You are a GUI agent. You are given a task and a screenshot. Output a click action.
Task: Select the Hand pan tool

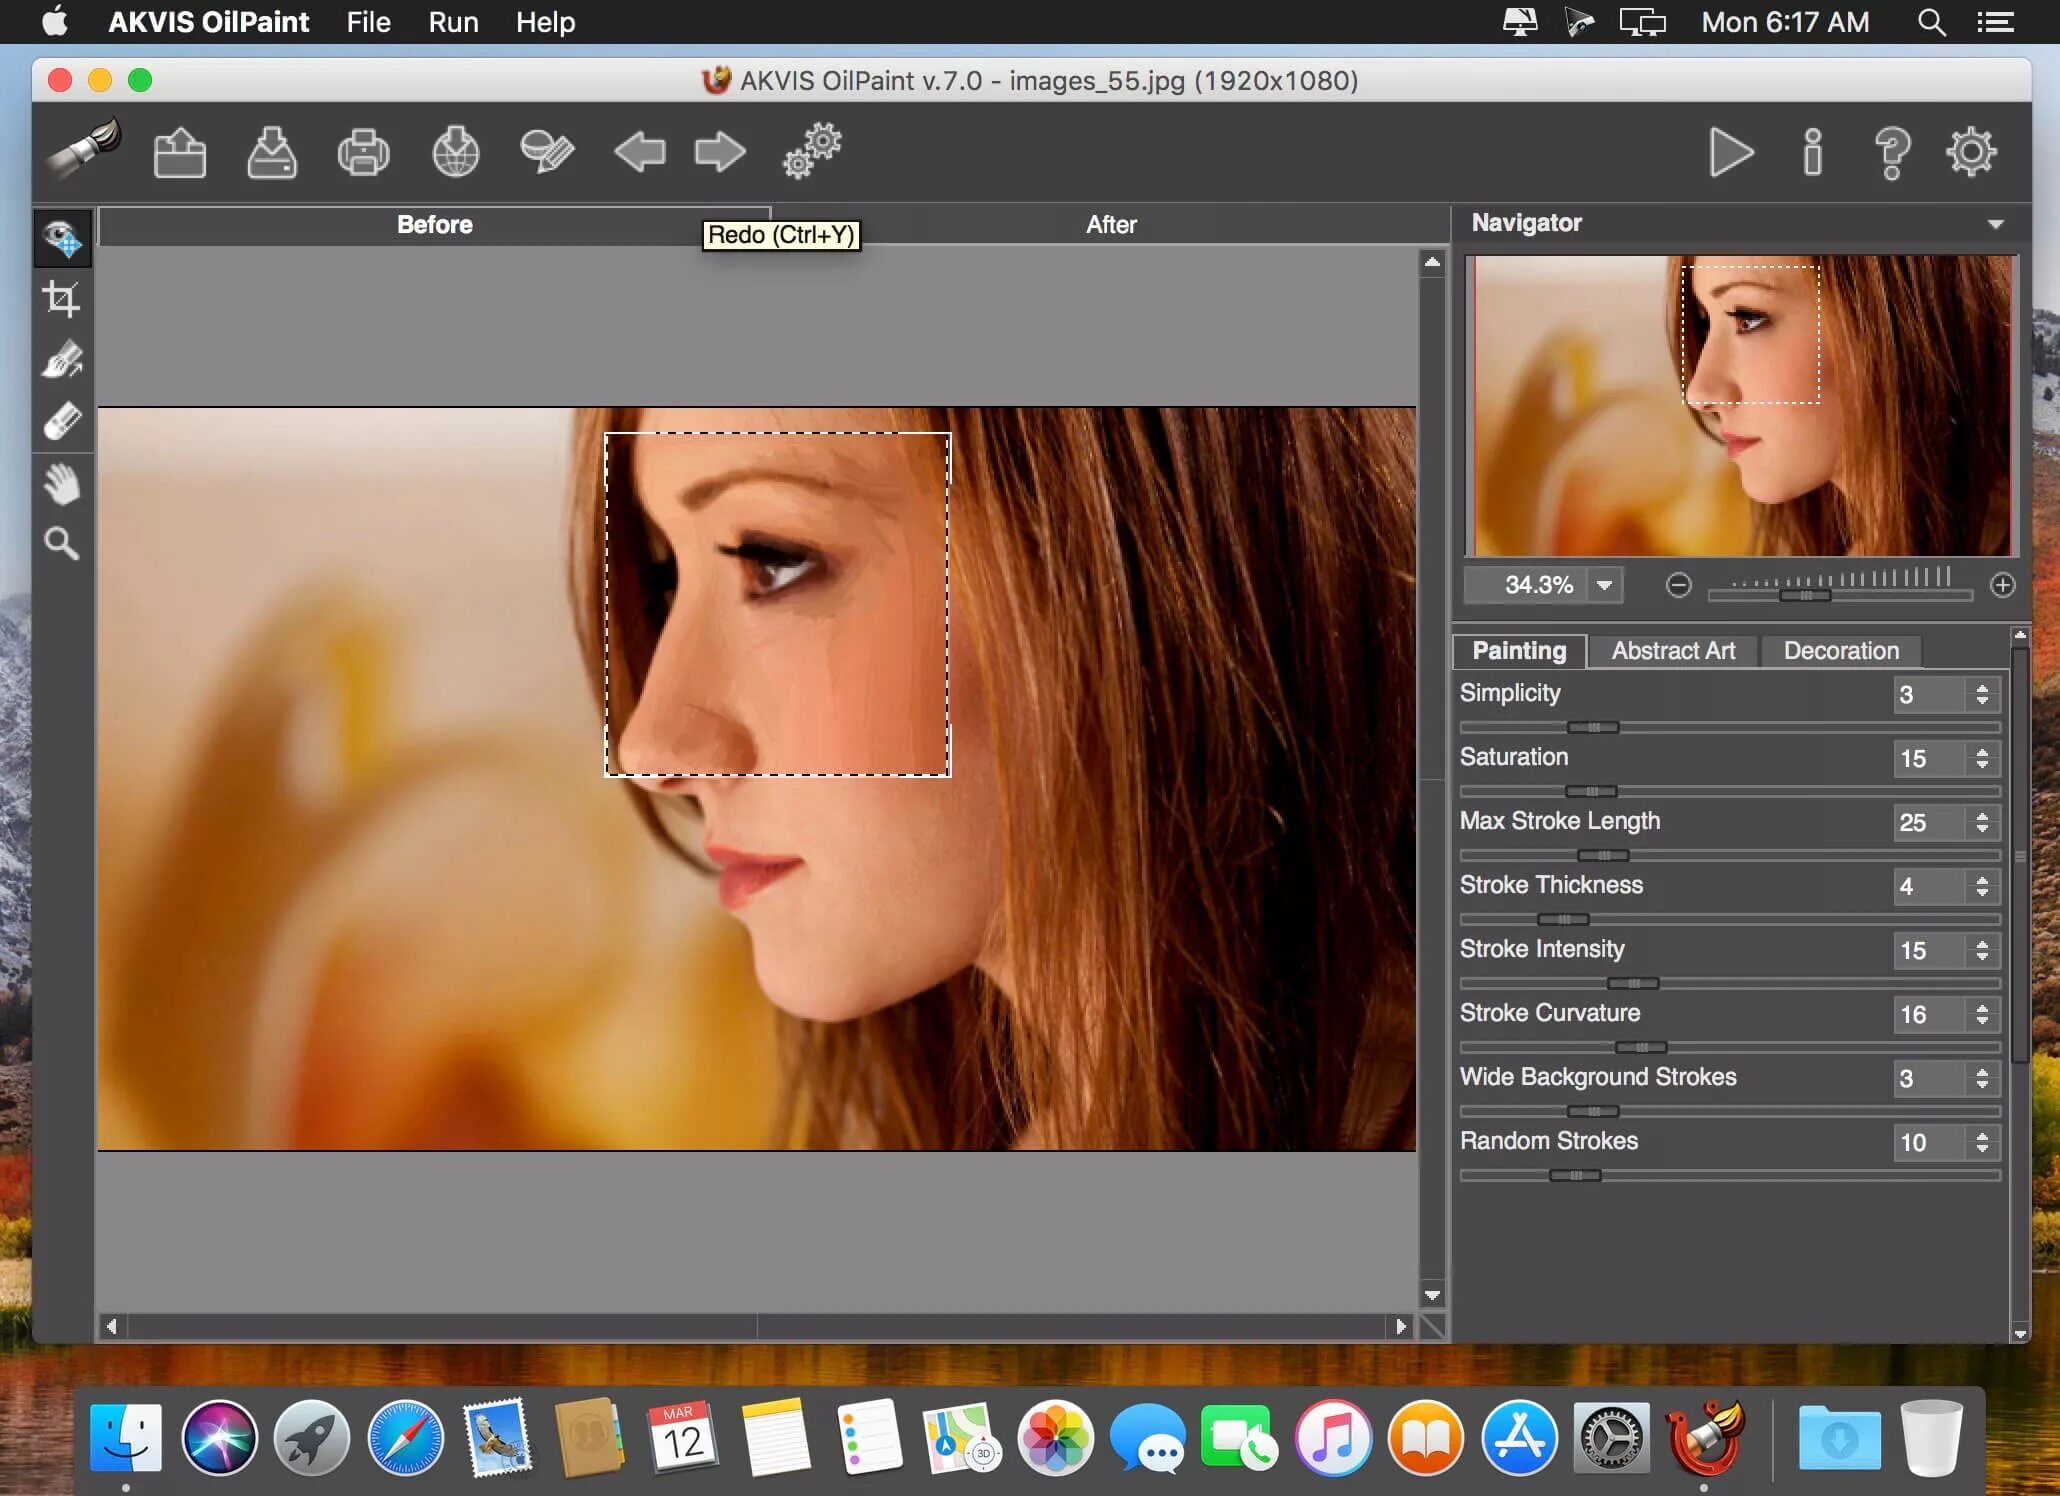(62, 484)
